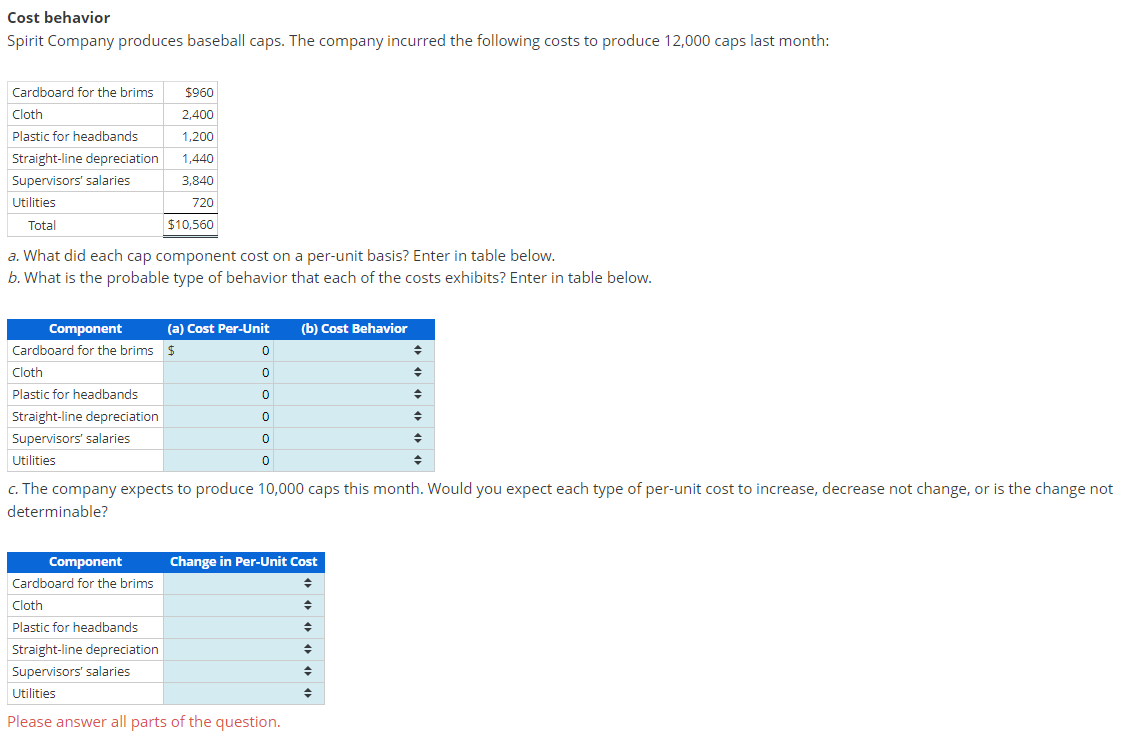
Task: Open Change in Per-Unit Cost dropdown for Plastic
Action: [243, 628]
